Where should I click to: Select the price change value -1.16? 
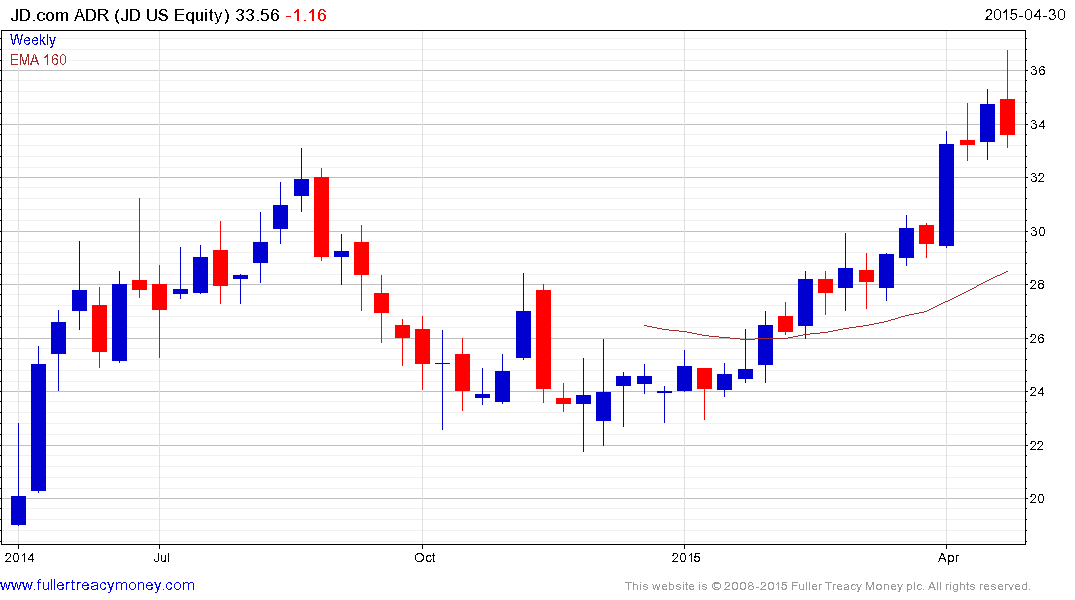(306, 15)
